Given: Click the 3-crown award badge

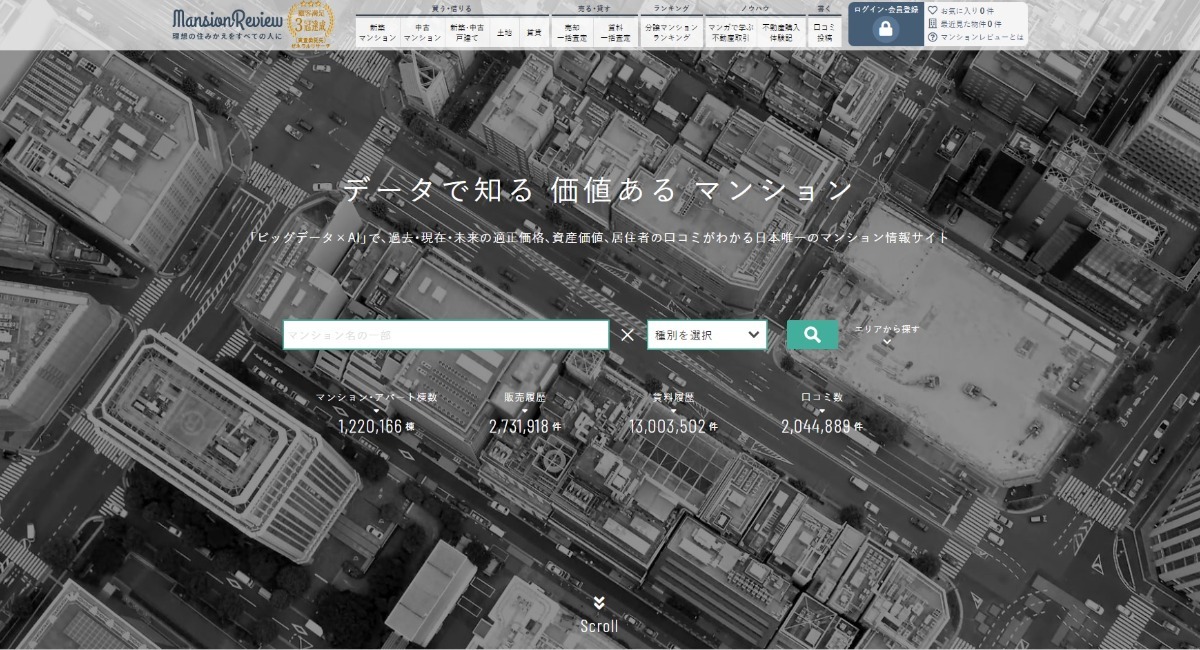Looking at the screenshot, I should click(311, 24).
